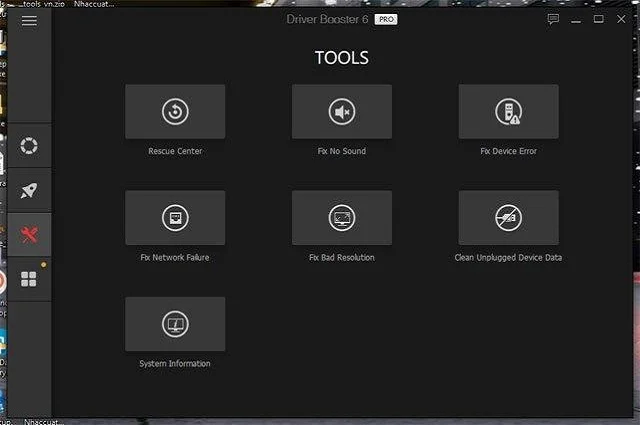Click the Fix Network Failure label
The width and height of the screenshot is (640, 425).
175,258
